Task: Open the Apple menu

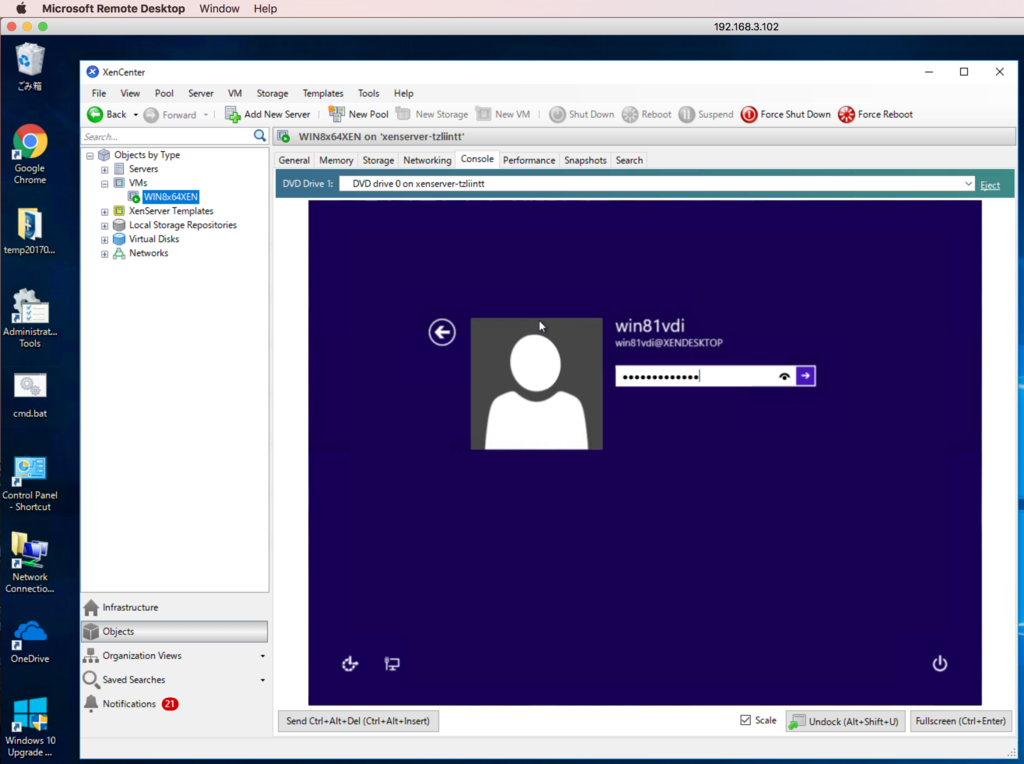Action: [21, 8]
